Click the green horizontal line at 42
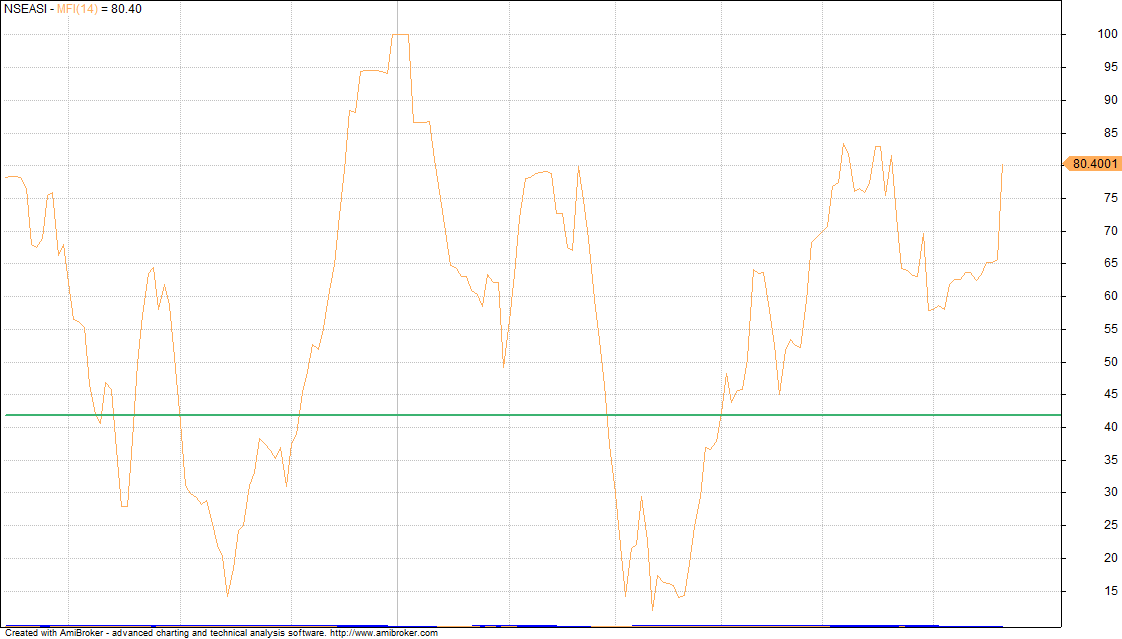The width and height of the screenshot is (1122, 639). coord(532,415)
